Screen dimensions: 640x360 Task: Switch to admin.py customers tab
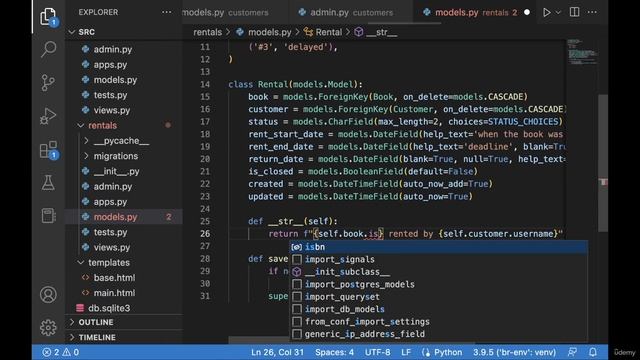pyautogui.click(x=351, y=13)
